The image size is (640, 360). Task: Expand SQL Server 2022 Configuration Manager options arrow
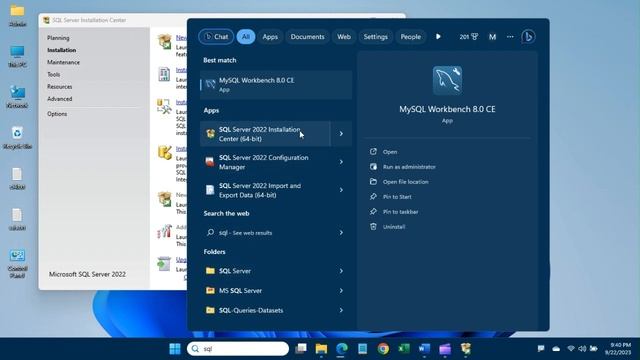(341, 162)
